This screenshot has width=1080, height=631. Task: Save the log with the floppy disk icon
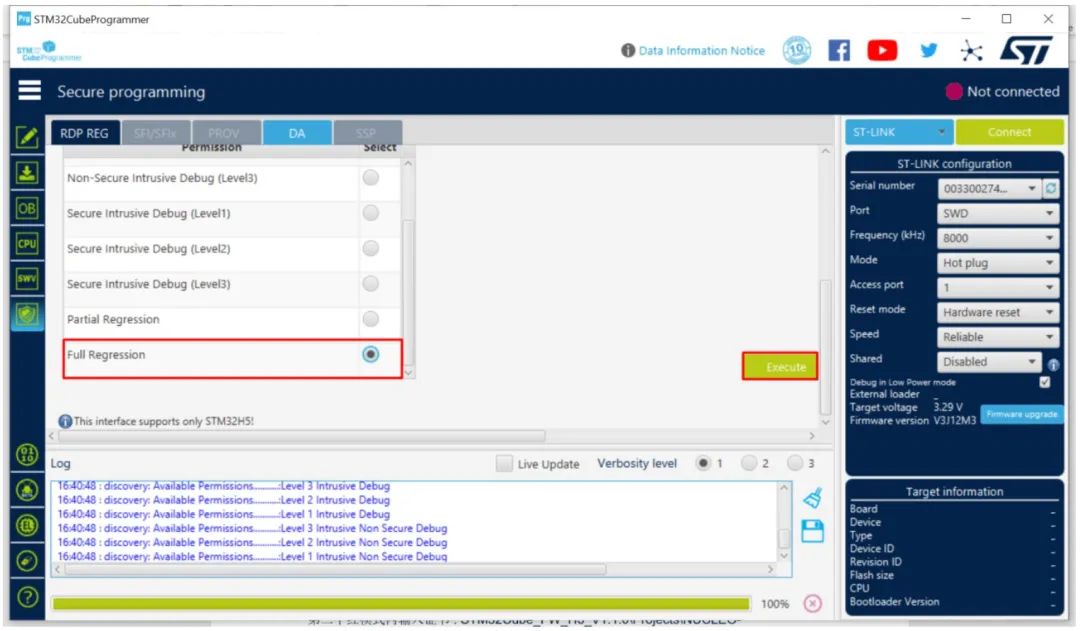(x=813, y=531)
